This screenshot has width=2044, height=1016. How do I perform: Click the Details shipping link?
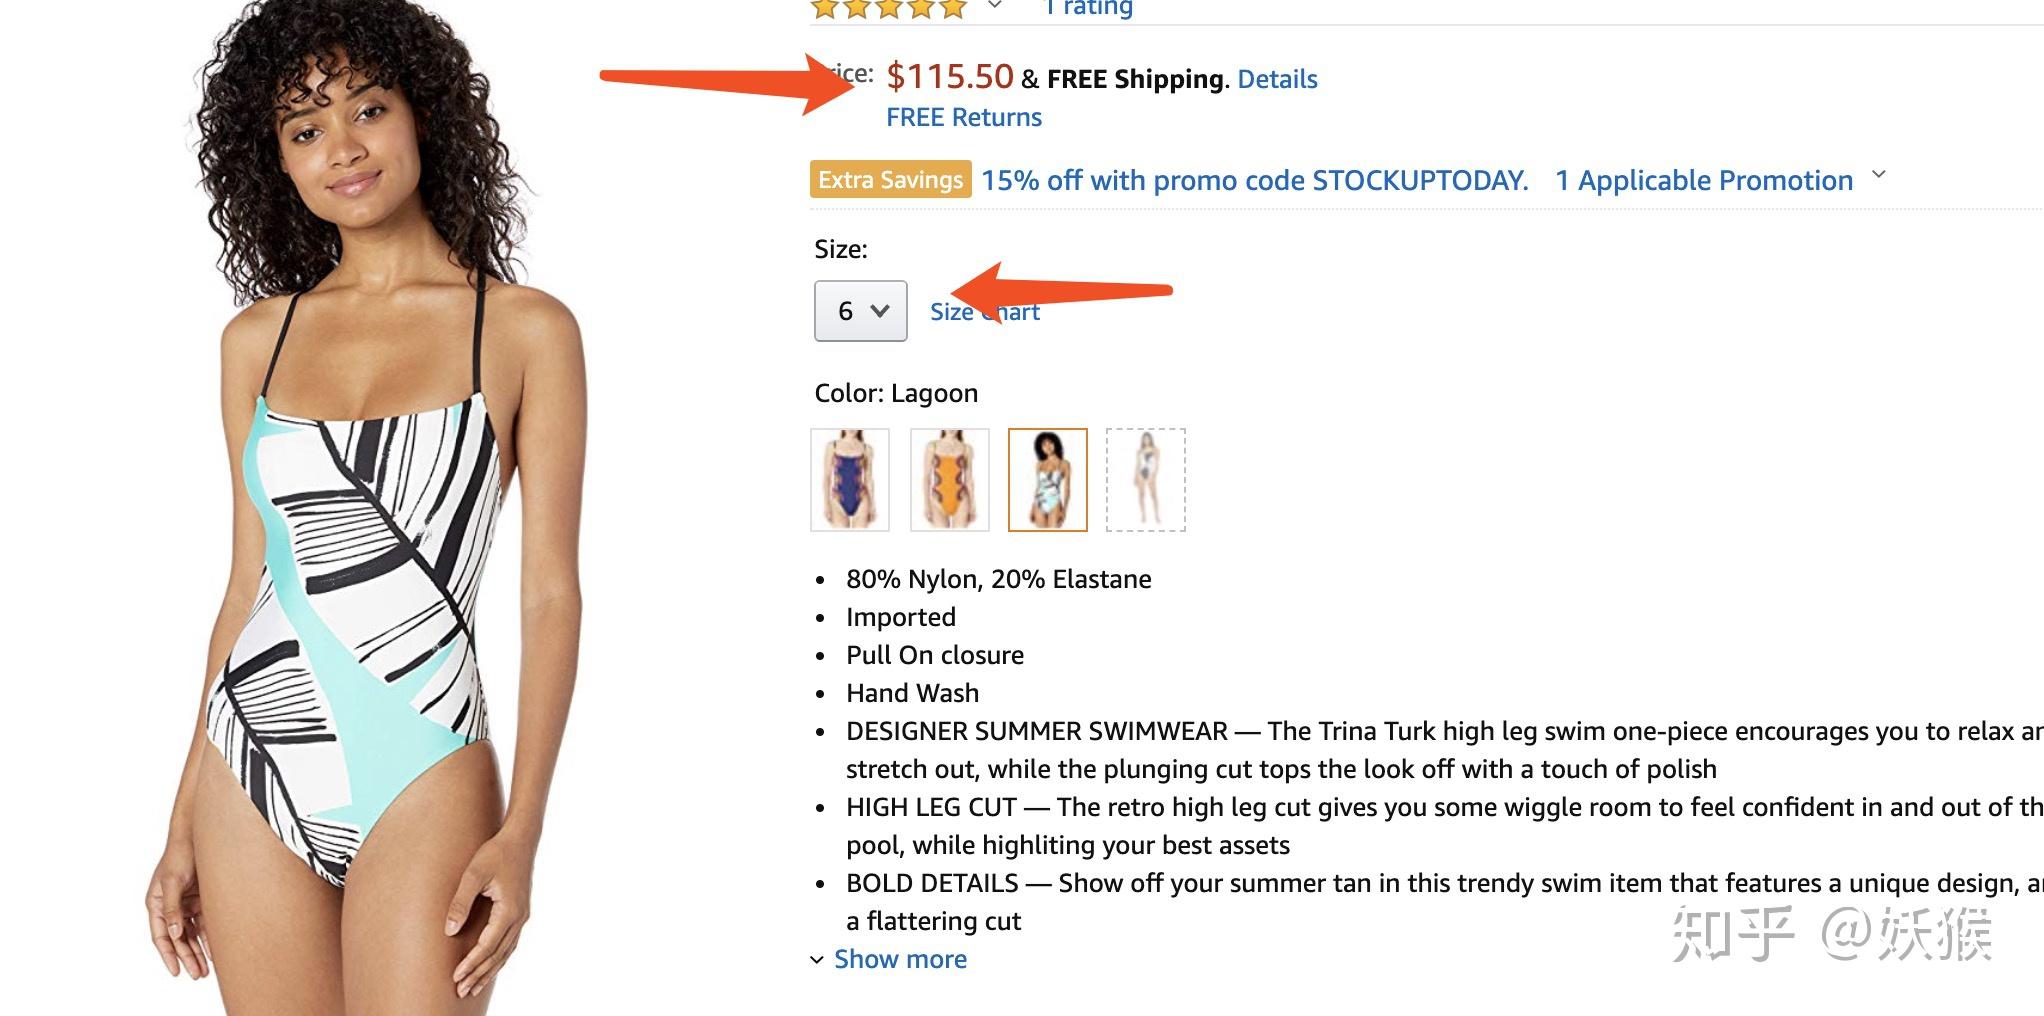pos(1277,79)
